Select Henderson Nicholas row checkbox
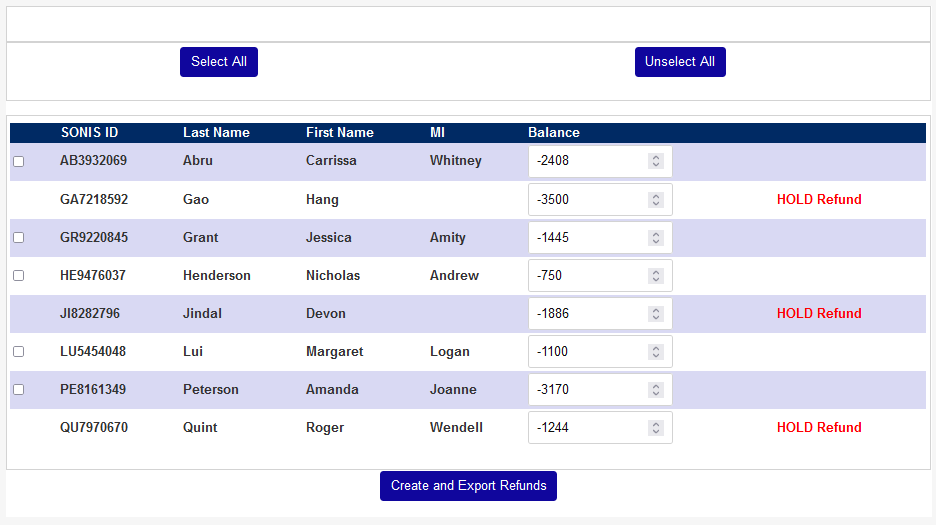This screenshot has width=936, height=525. [x=19, y=275]
